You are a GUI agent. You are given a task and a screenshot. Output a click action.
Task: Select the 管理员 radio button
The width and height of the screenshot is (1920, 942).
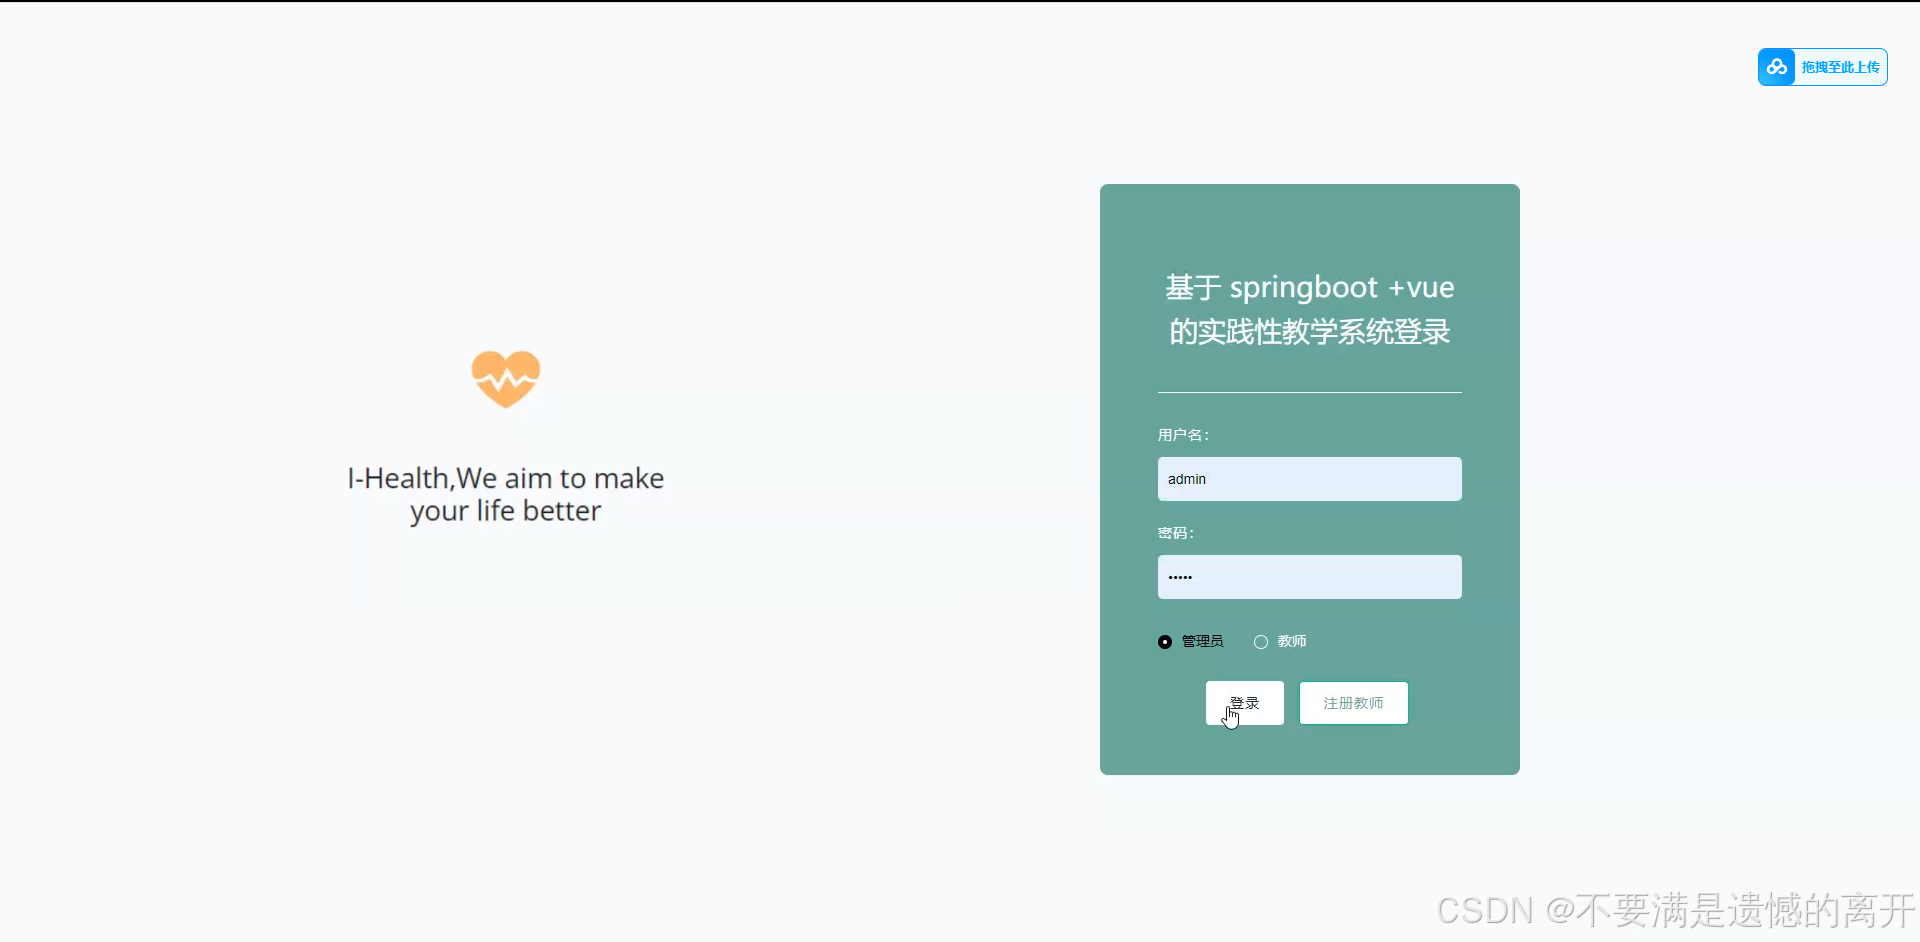pos(1165,642)
